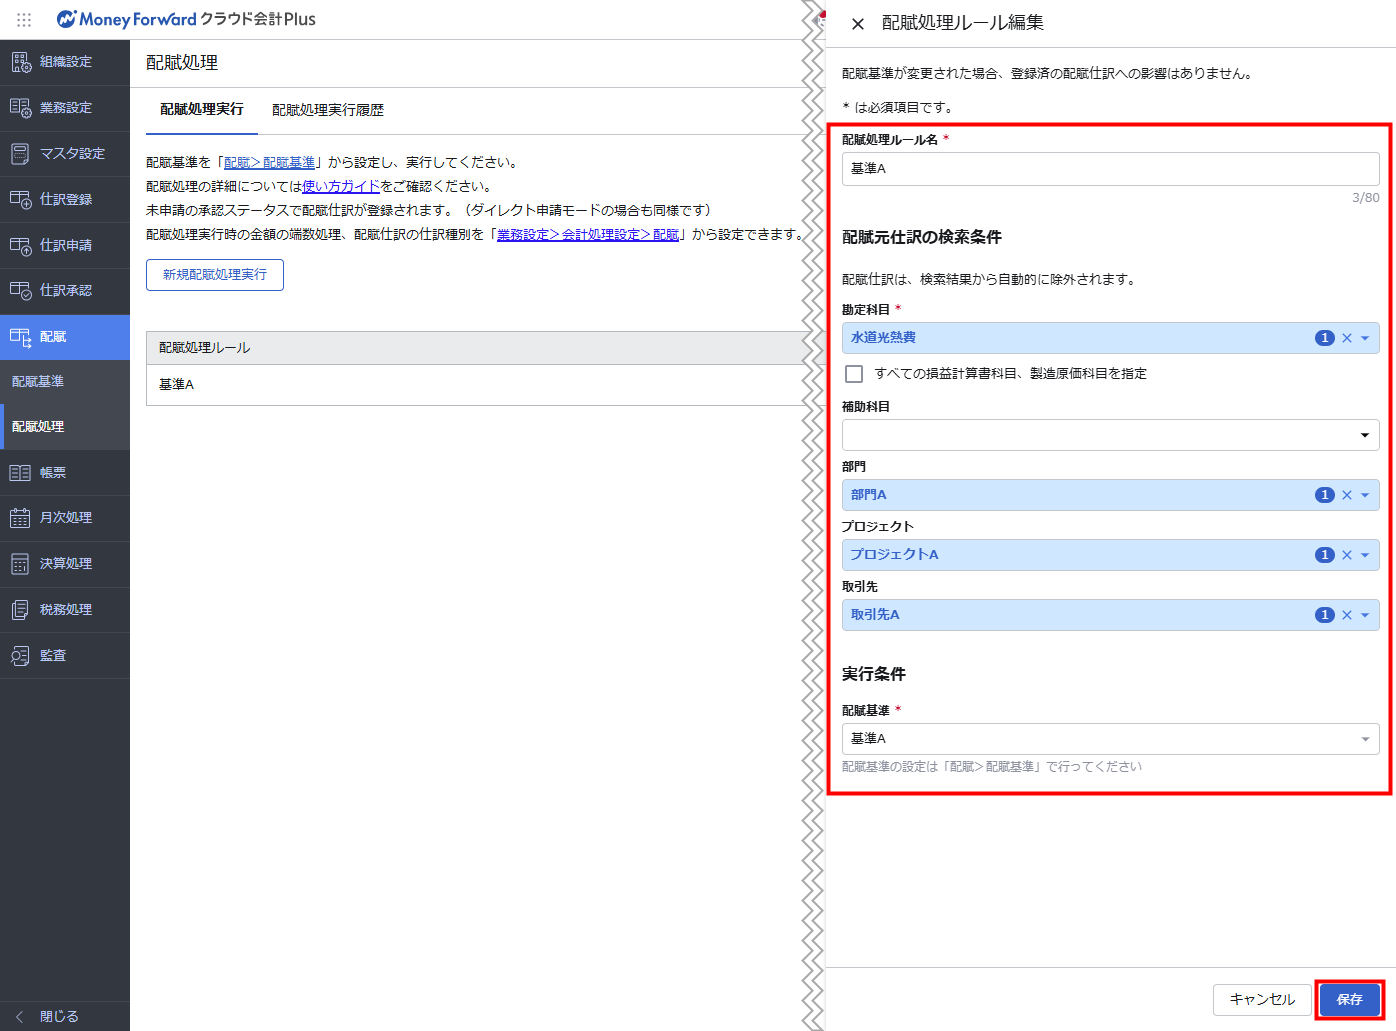Clear the 部門 selection with X
The height and width of the screenshot is (1031, 1396).
(1347, 495)
